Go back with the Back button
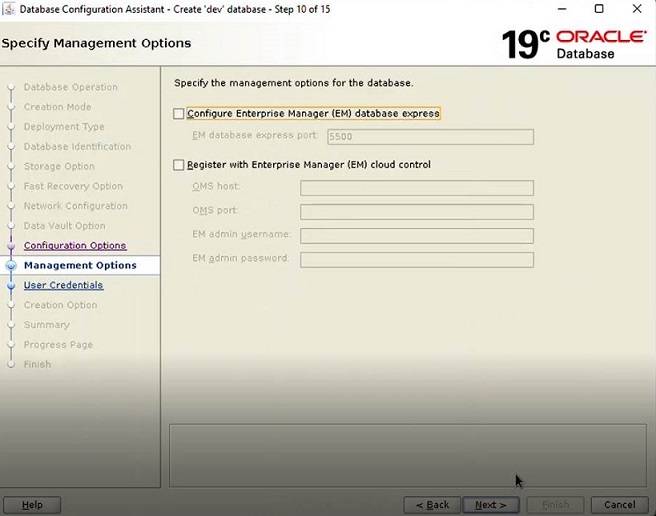Viewport: 656px width, 516px height. point(432,505)
